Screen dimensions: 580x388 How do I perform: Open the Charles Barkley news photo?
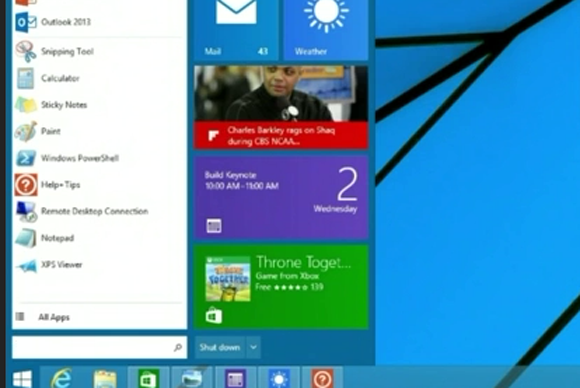281,94
